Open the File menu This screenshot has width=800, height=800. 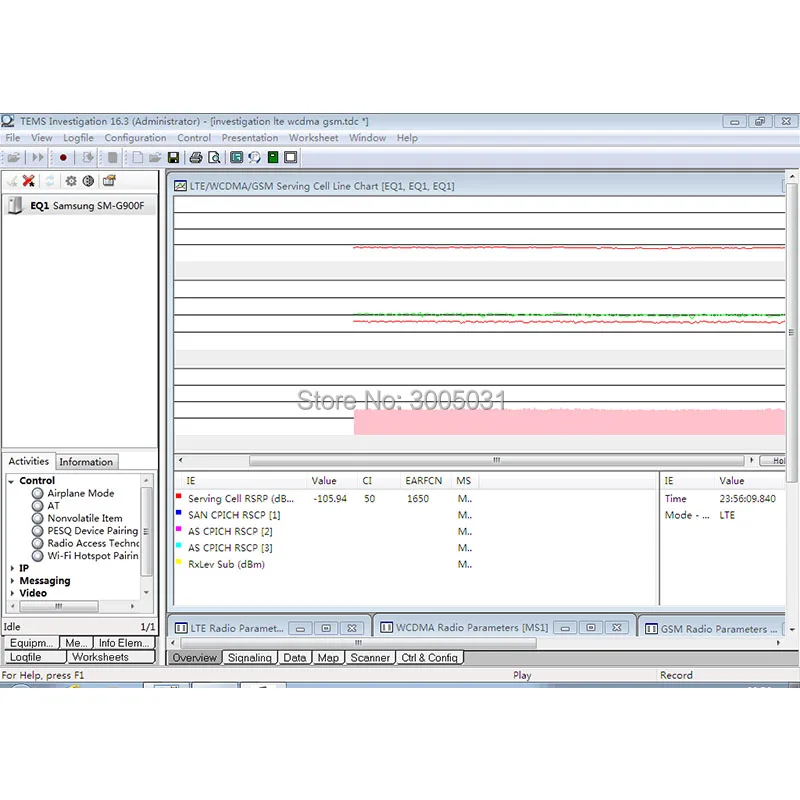[x=13, y=138]
